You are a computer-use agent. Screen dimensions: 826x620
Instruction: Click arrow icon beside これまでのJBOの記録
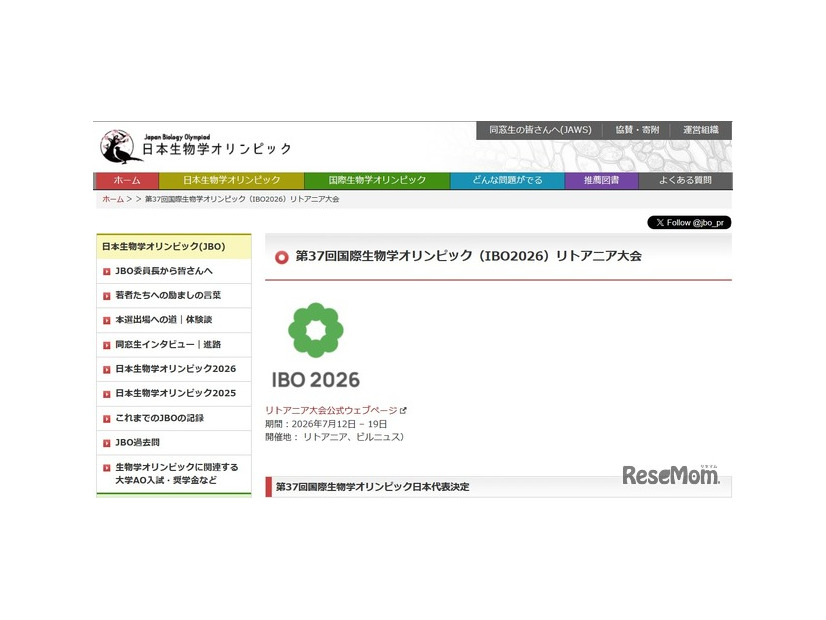pyautogui.click(x=106, y=419)
